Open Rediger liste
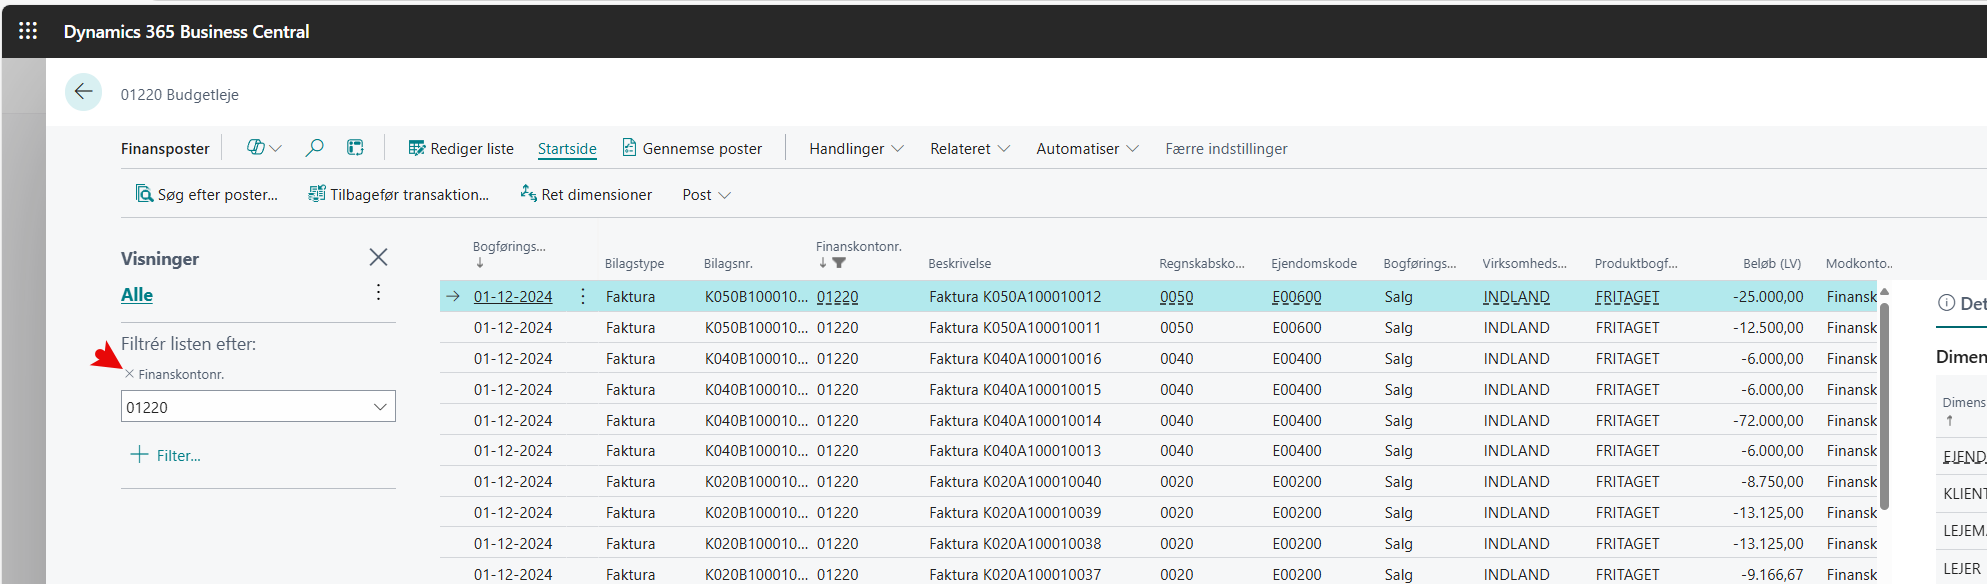 [x=461, y=148]
